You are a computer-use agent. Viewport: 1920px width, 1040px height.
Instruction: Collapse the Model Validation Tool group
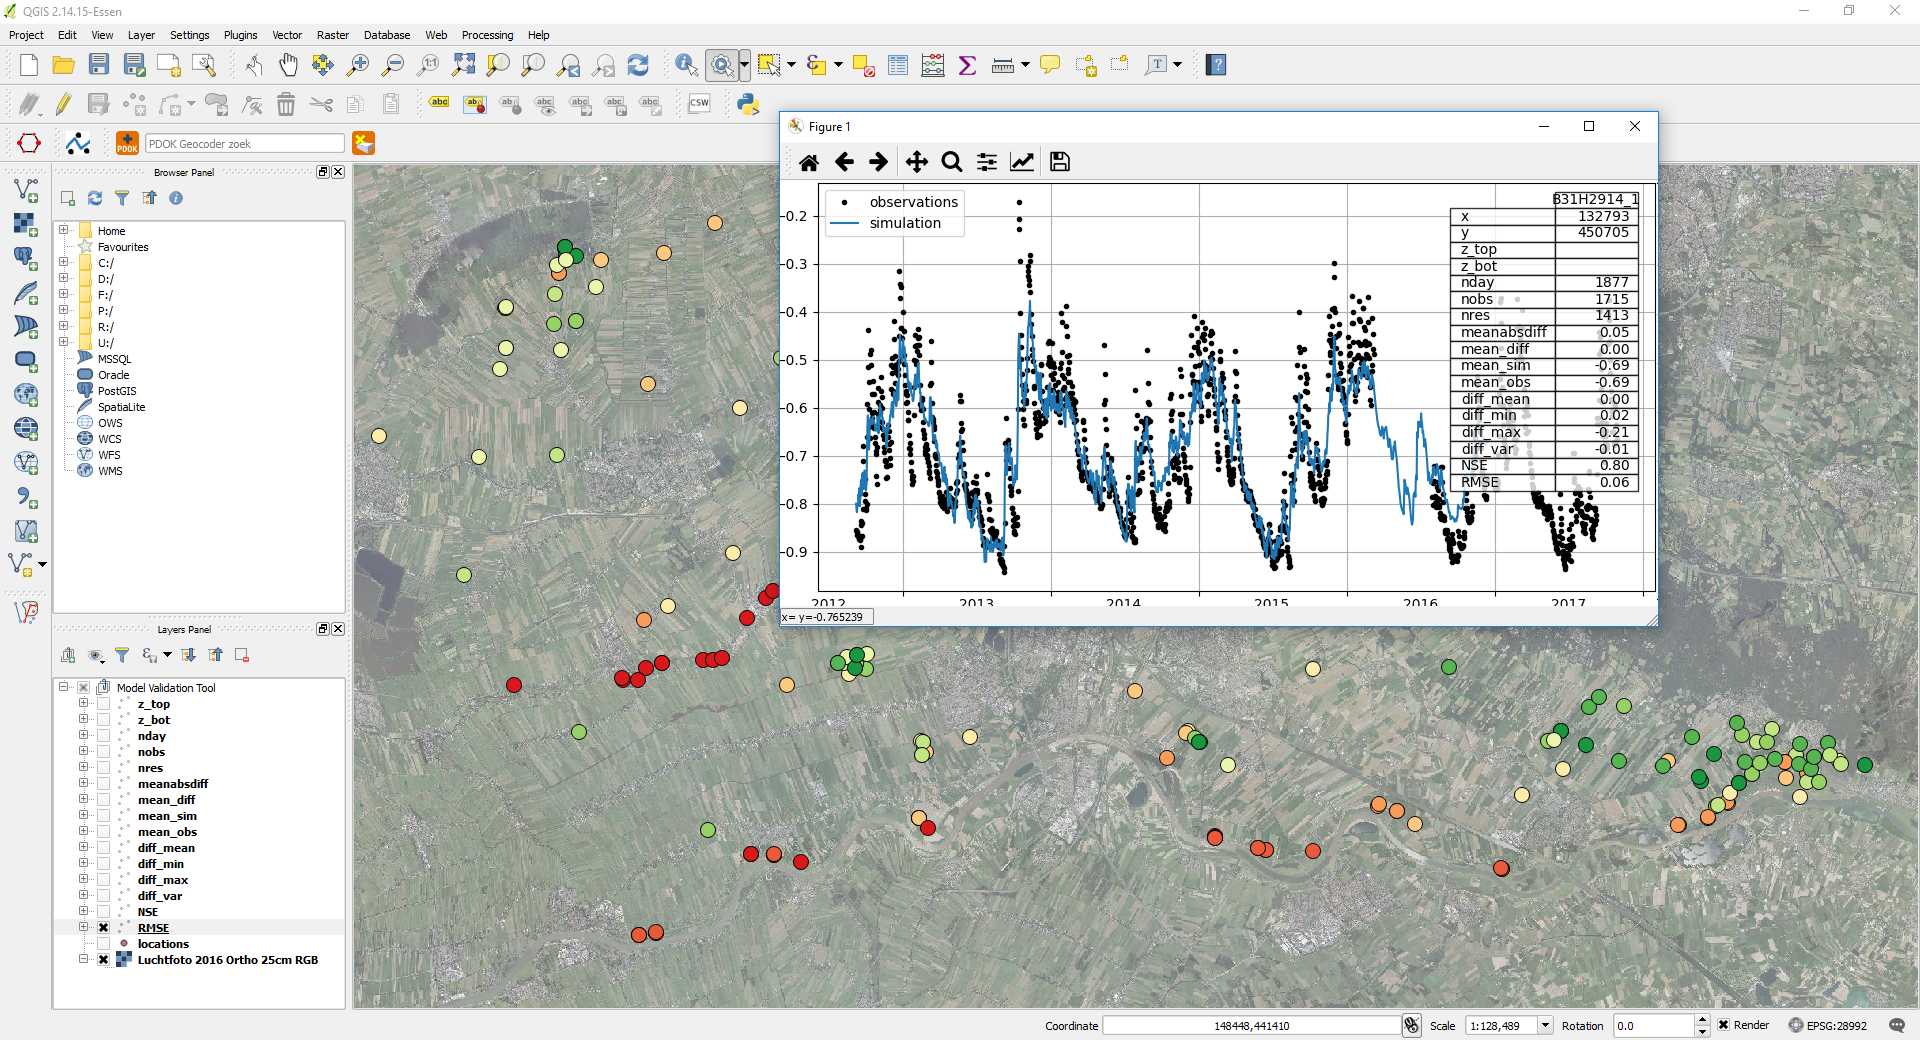[64, 687]
